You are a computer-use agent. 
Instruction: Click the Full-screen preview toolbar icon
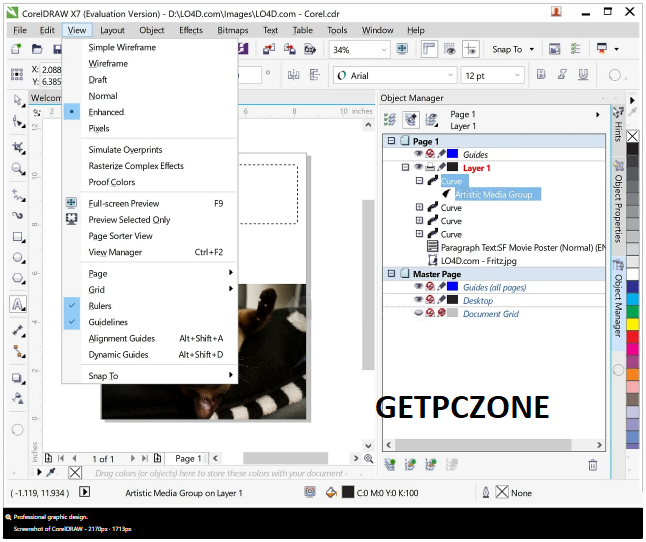tap(402, 49)
